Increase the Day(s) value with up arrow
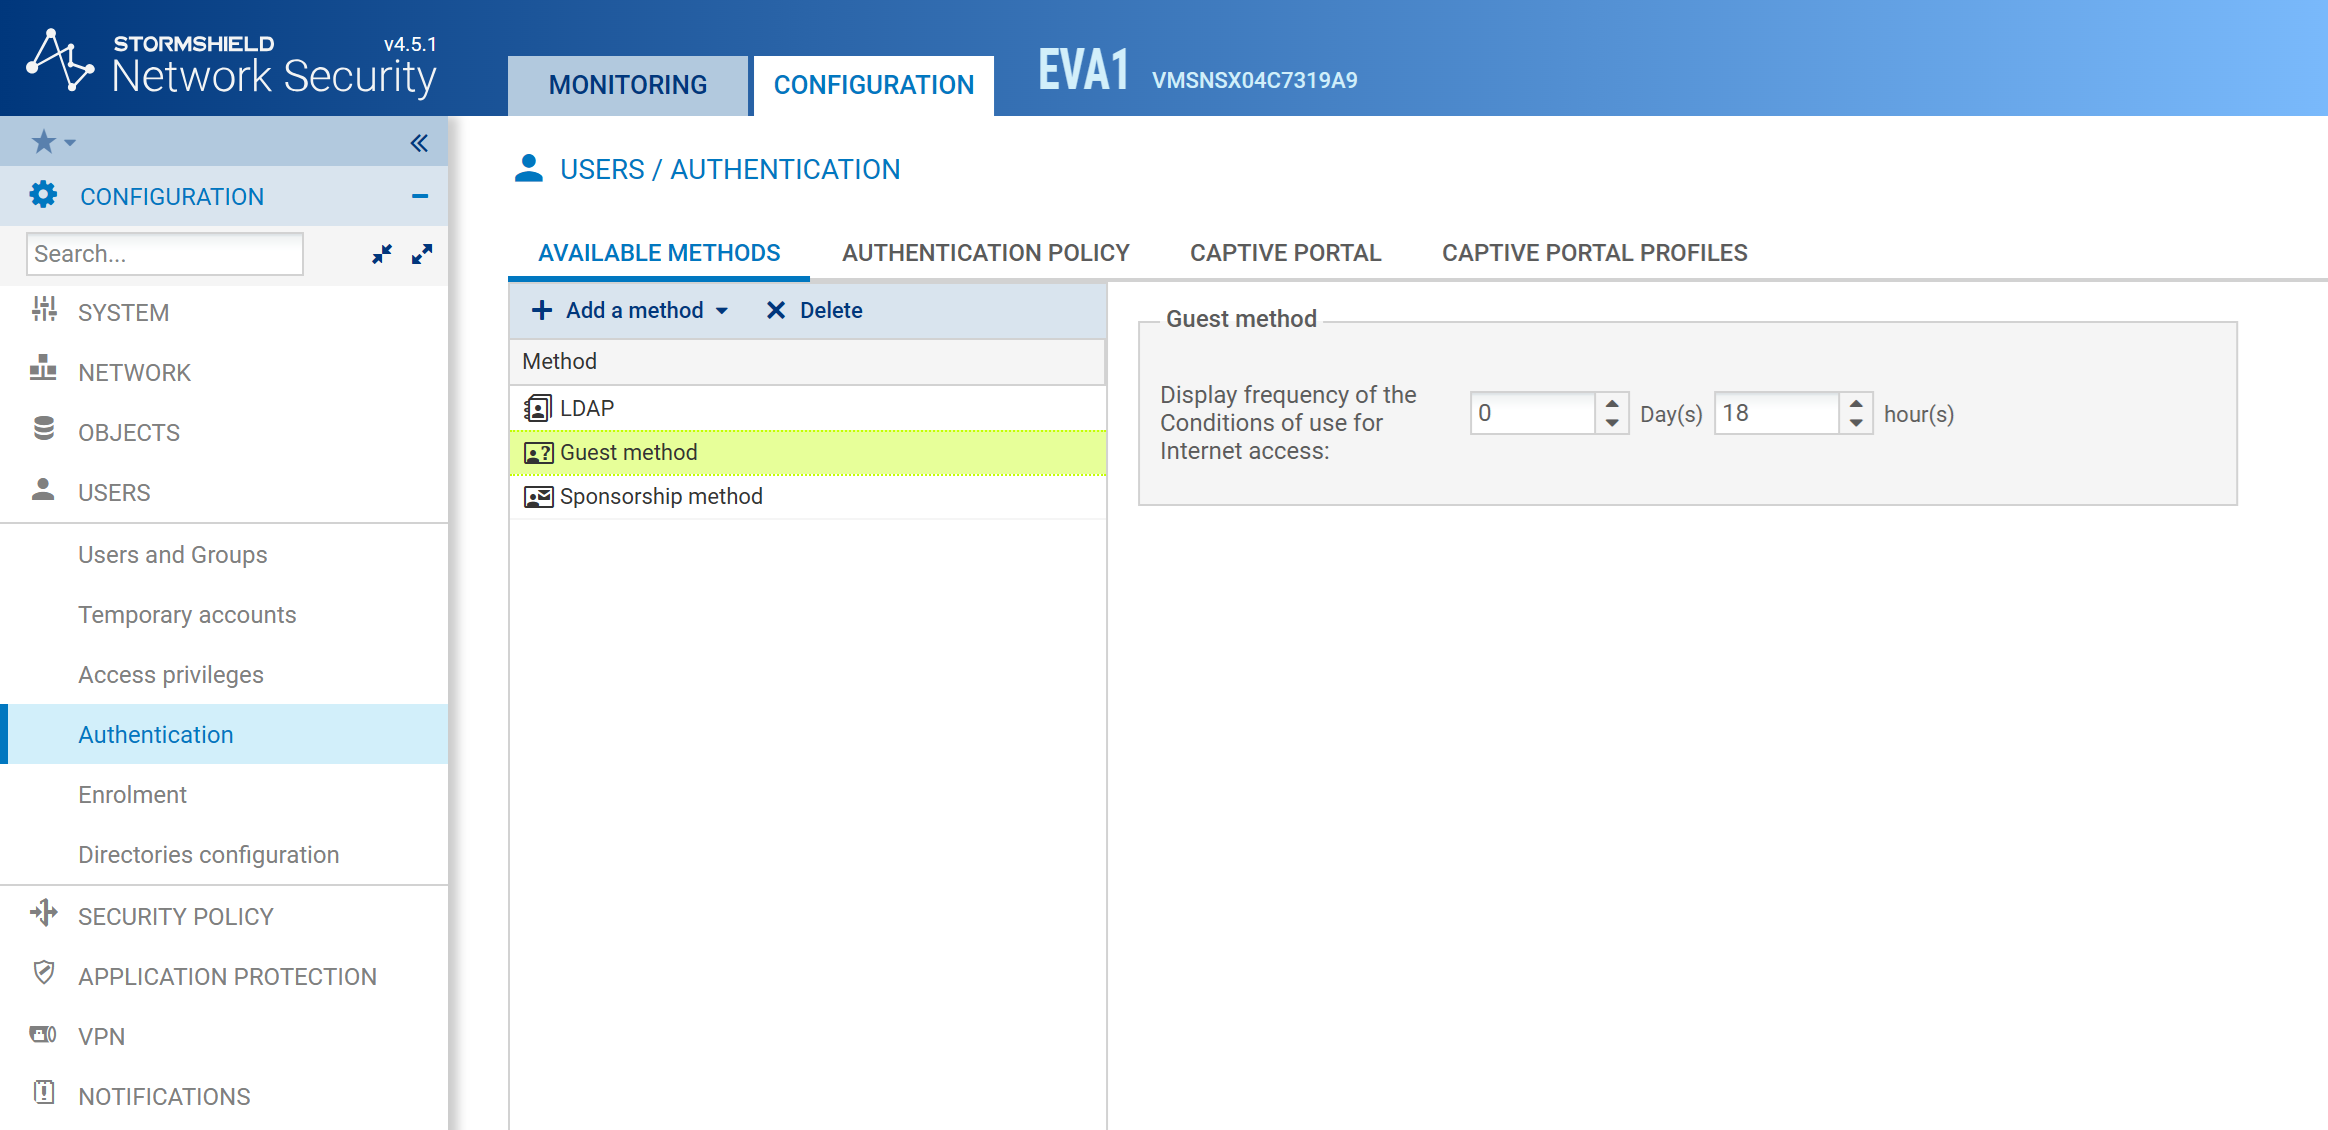The height and width of the screenshot is (1130, 2328). click(x=1612, y=404)
